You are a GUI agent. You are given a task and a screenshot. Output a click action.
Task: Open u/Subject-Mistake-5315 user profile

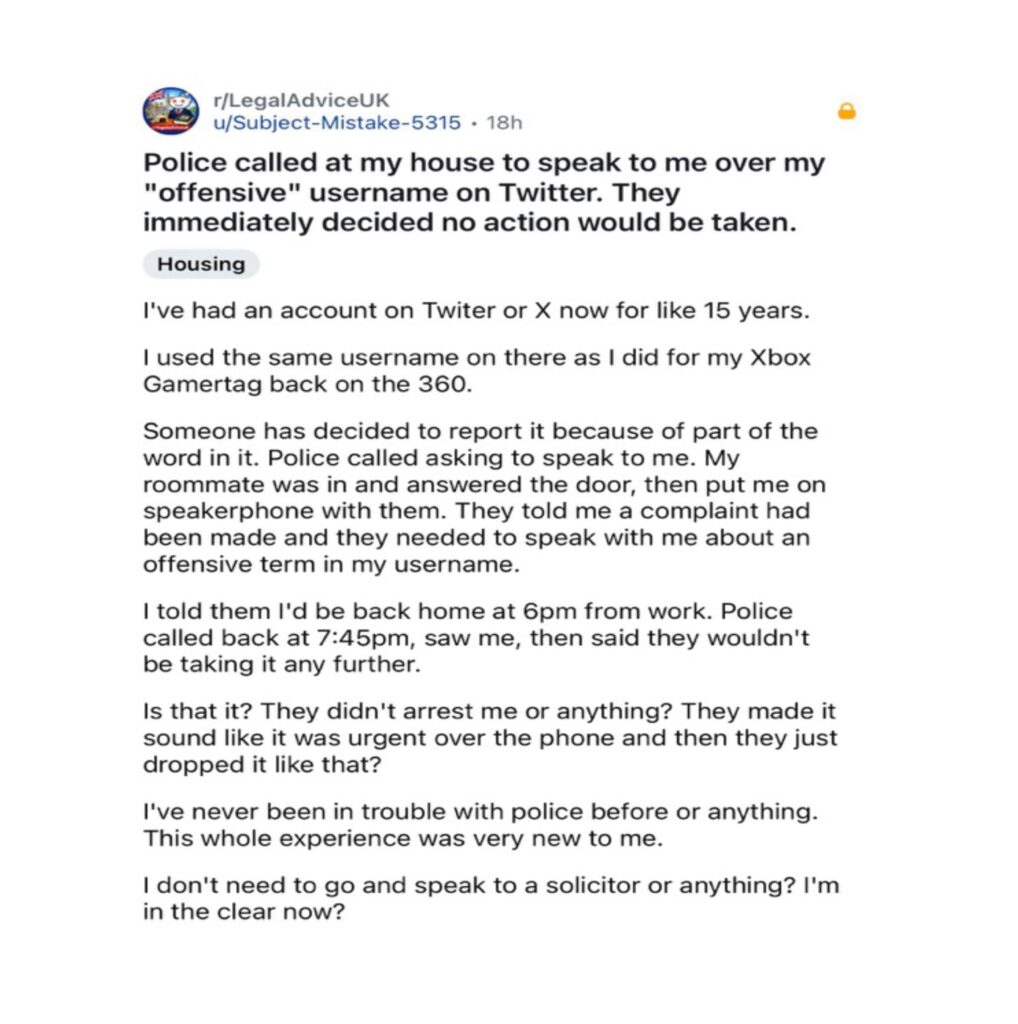point(337,123)
